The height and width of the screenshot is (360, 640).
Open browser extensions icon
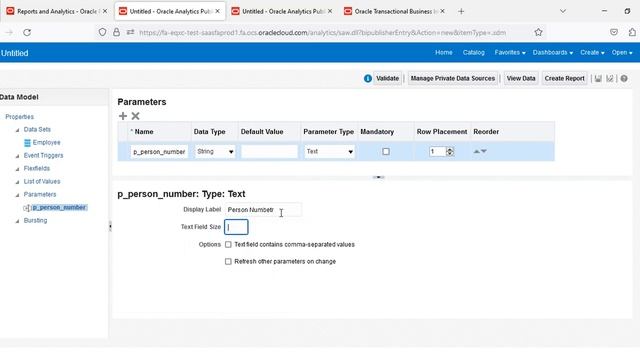(x=632, y=32)
